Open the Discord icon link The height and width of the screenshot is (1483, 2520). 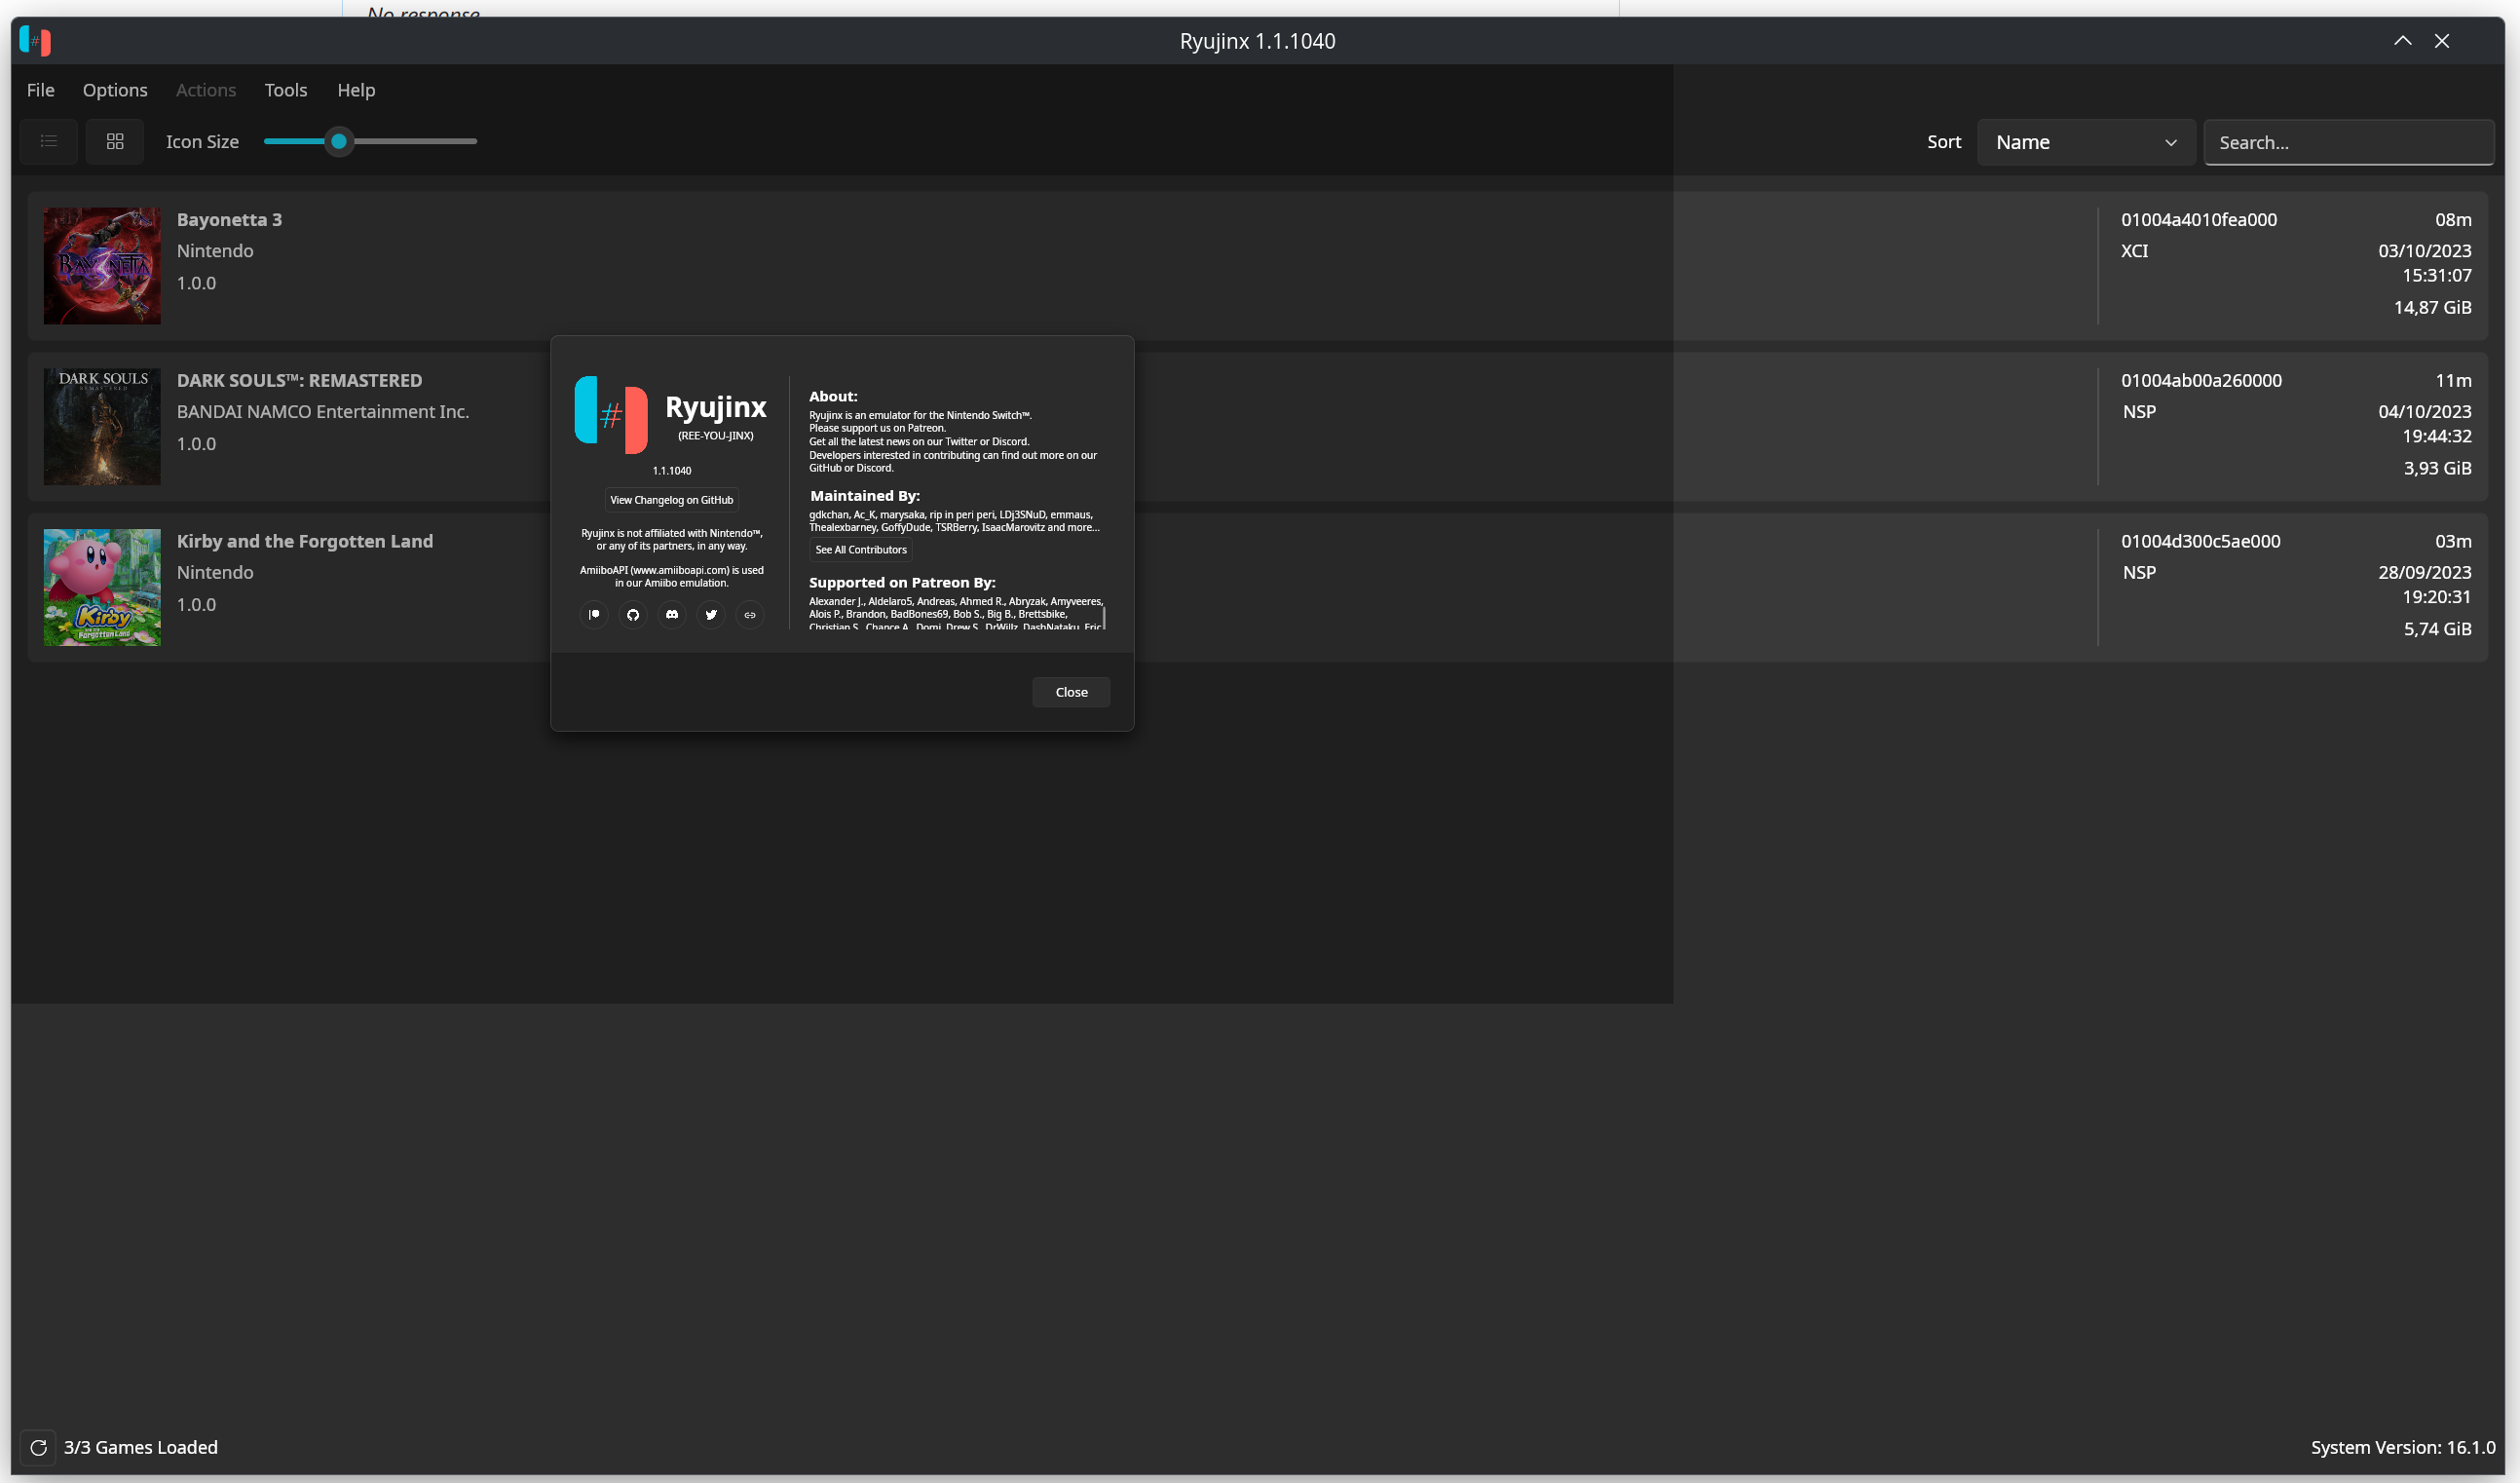coord(672,614)
